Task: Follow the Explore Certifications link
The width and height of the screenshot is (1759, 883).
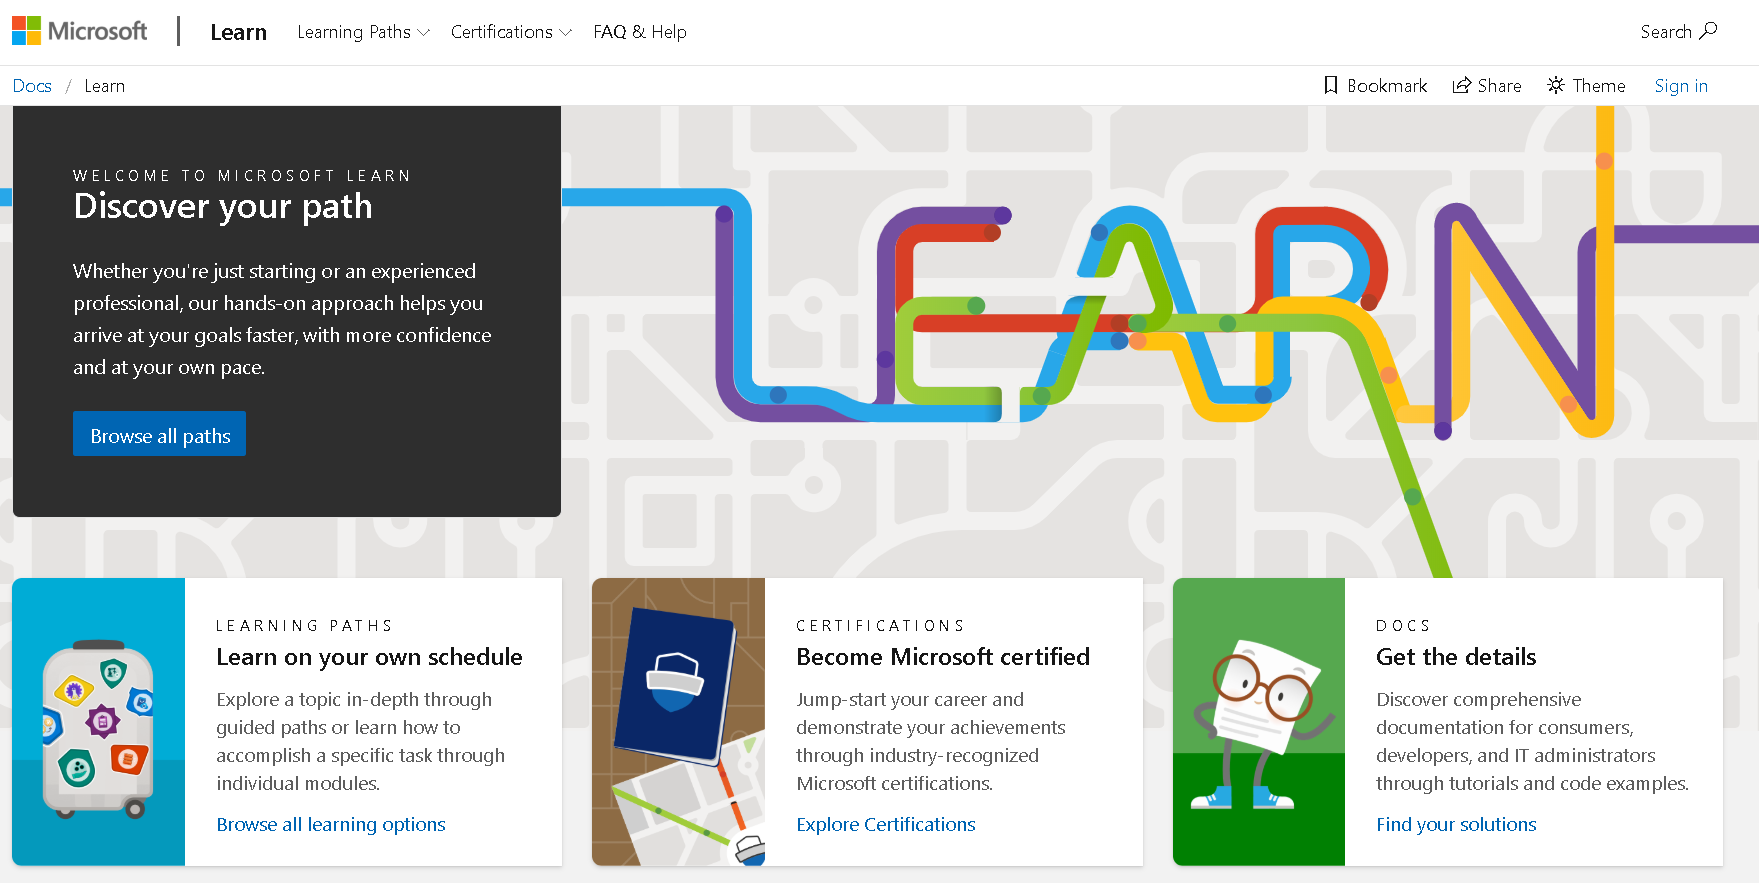Action: pos(885,824)
